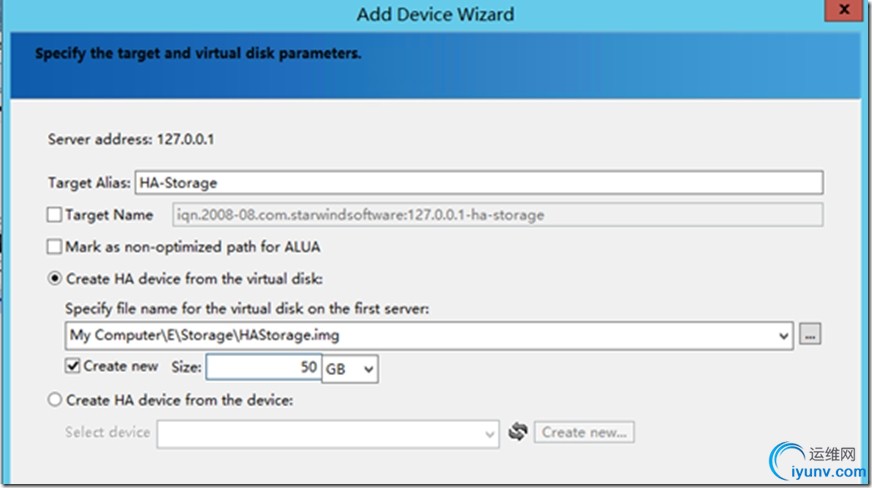This screenshot has width=872, height=488.
Task: Close the Add Device Wizard window
Action: click(844, 9)
